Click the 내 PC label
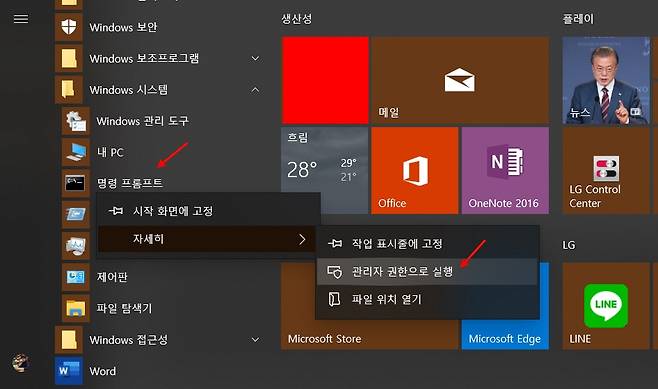This screenshot has width=658, height=389. [110, 152]
